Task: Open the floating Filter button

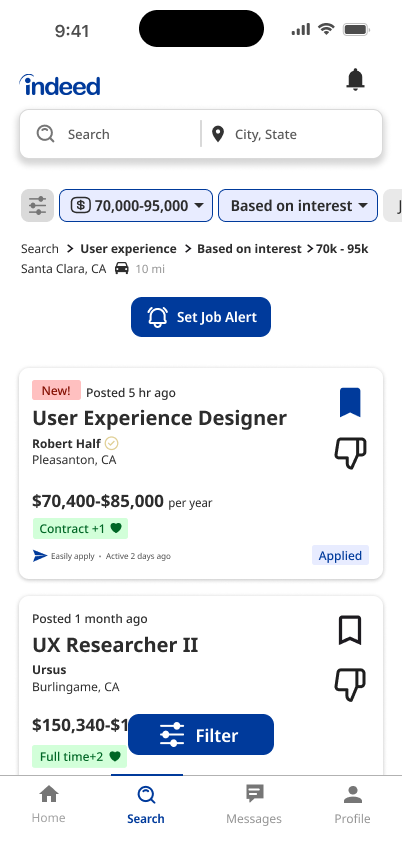Action: click(201, 735)
